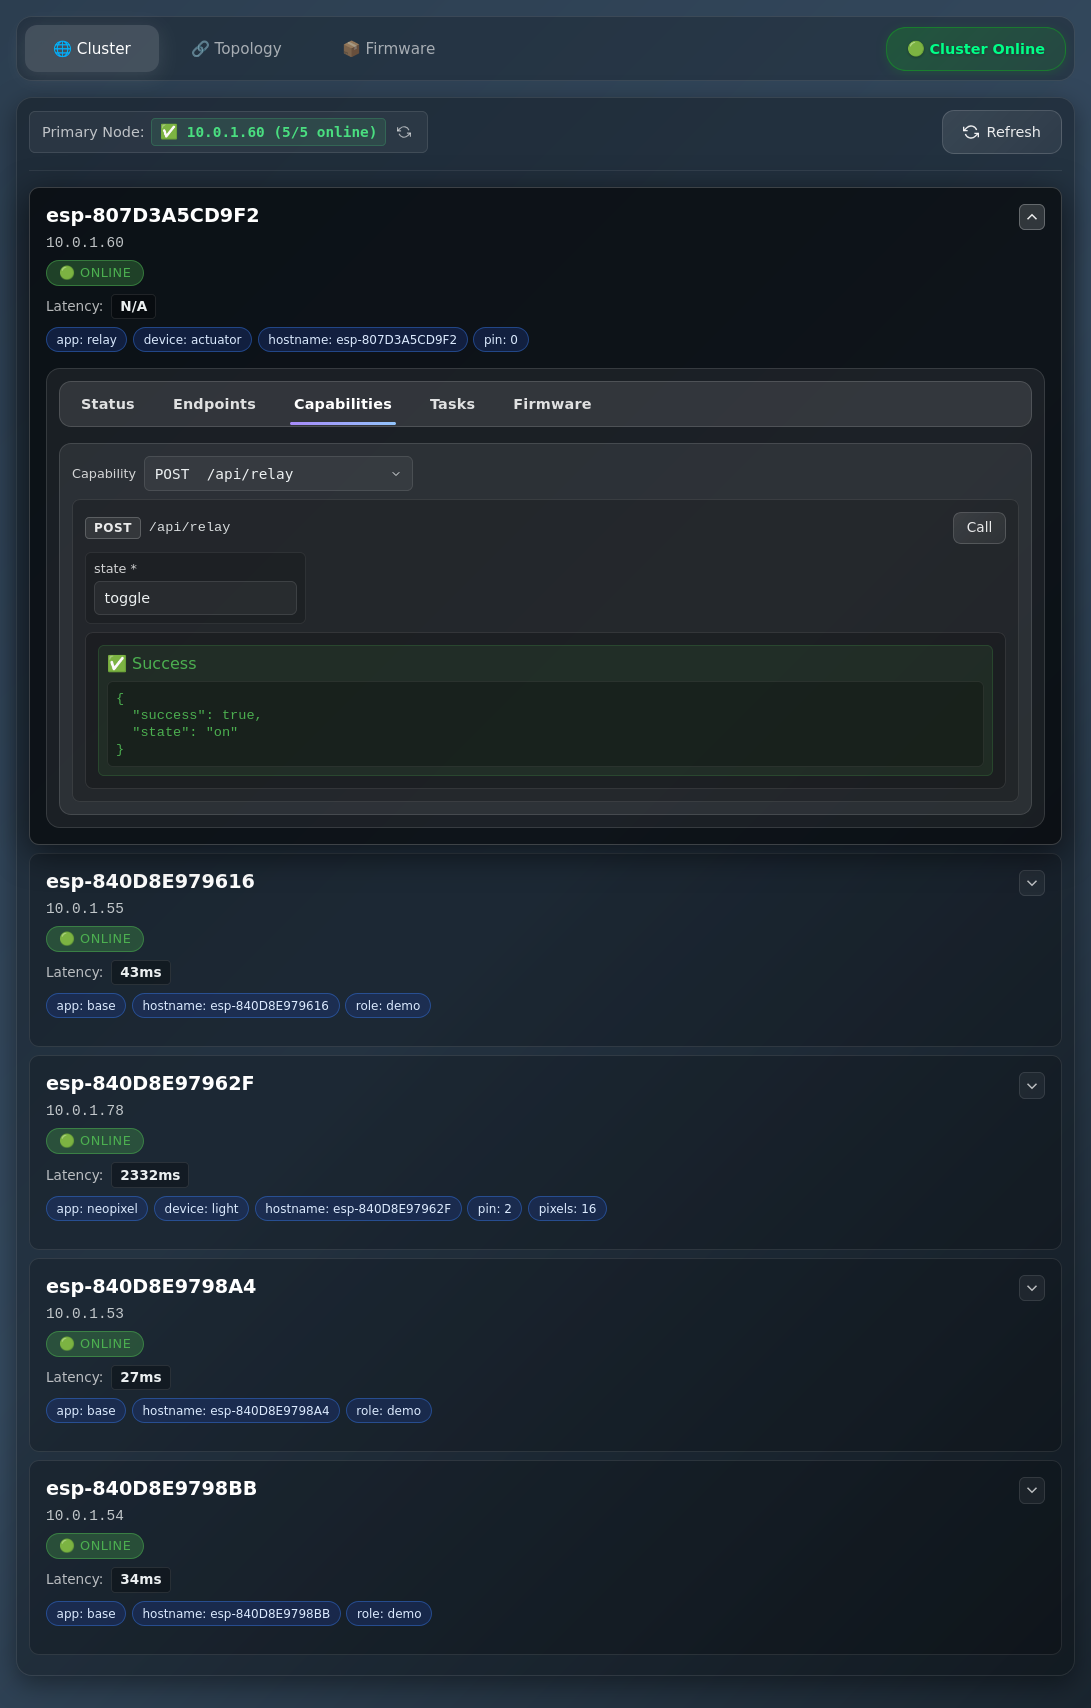Collapse the esp-807D3A5CD9F2 node card
This screenshot has height=1708, width=1091.
tap(1031, 217)
